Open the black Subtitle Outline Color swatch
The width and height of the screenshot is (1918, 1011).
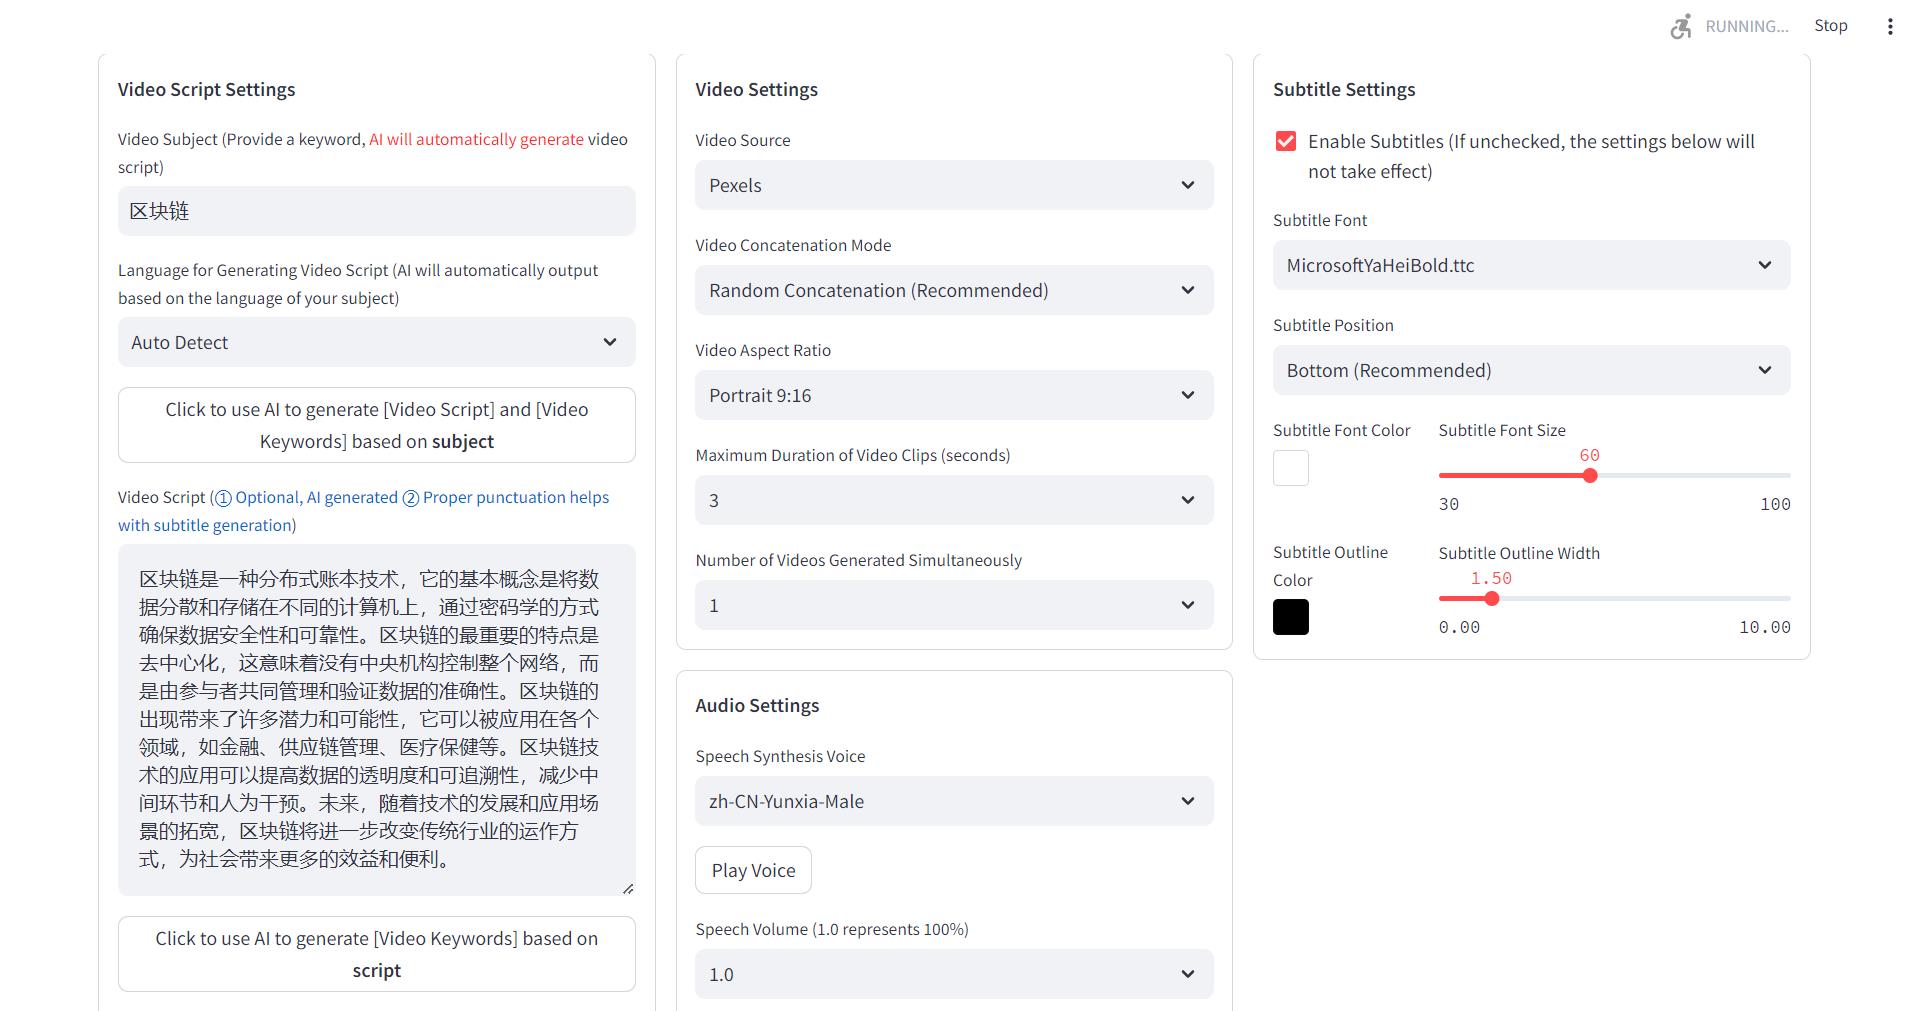pos(1290,617)
